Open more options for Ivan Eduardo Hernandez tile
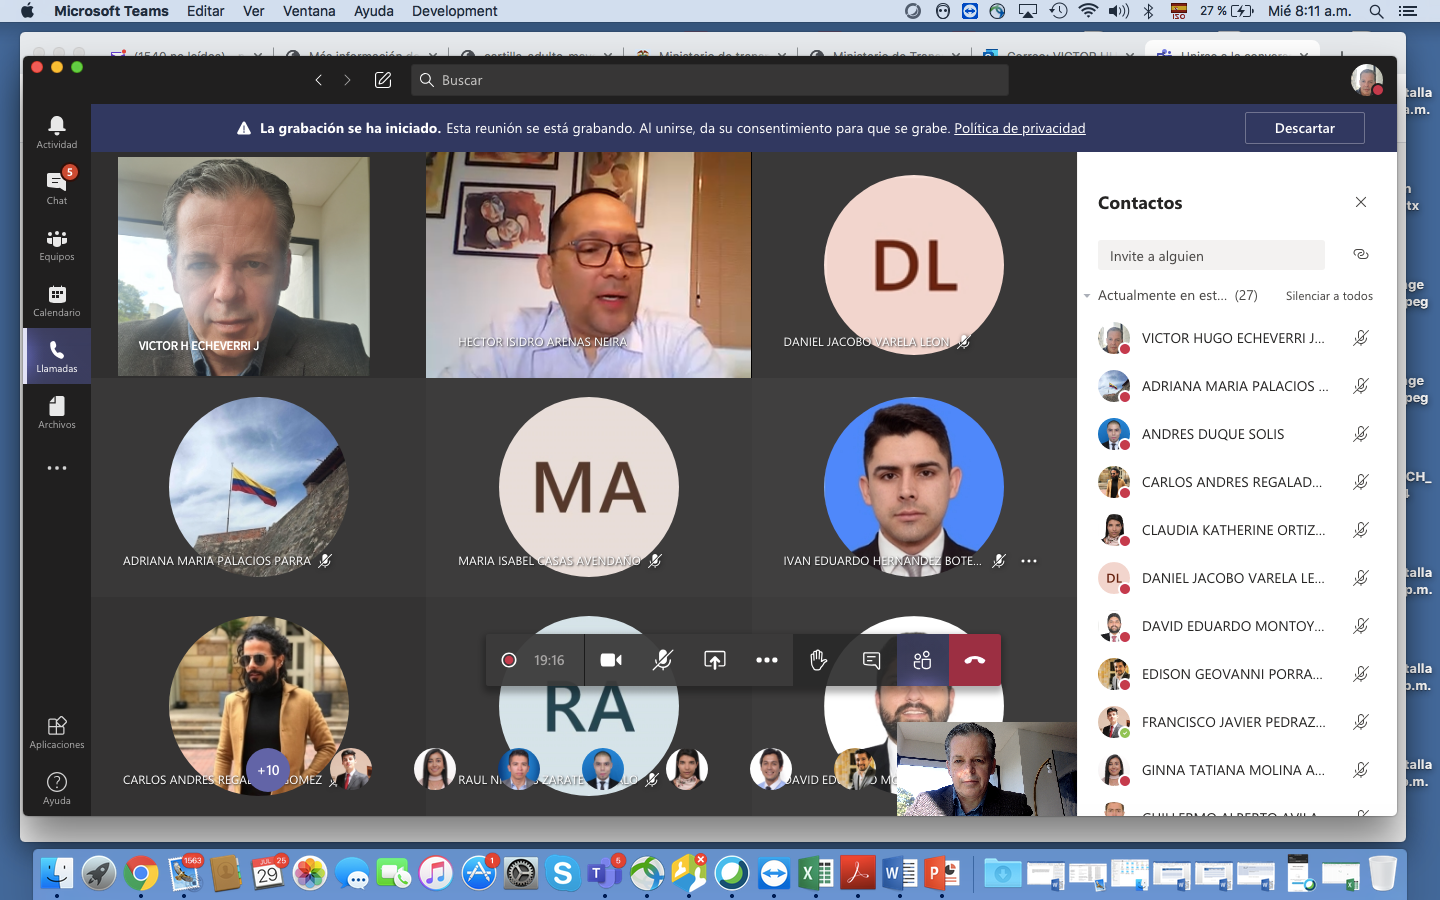The image size is (1440, 900). tap(1029, 561)
